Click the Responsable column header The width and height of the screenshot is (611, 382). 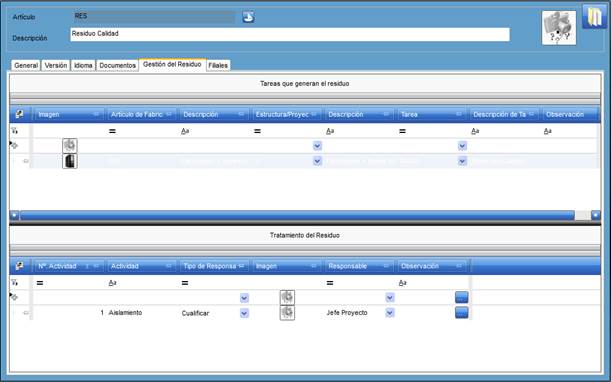pos(358,266)
